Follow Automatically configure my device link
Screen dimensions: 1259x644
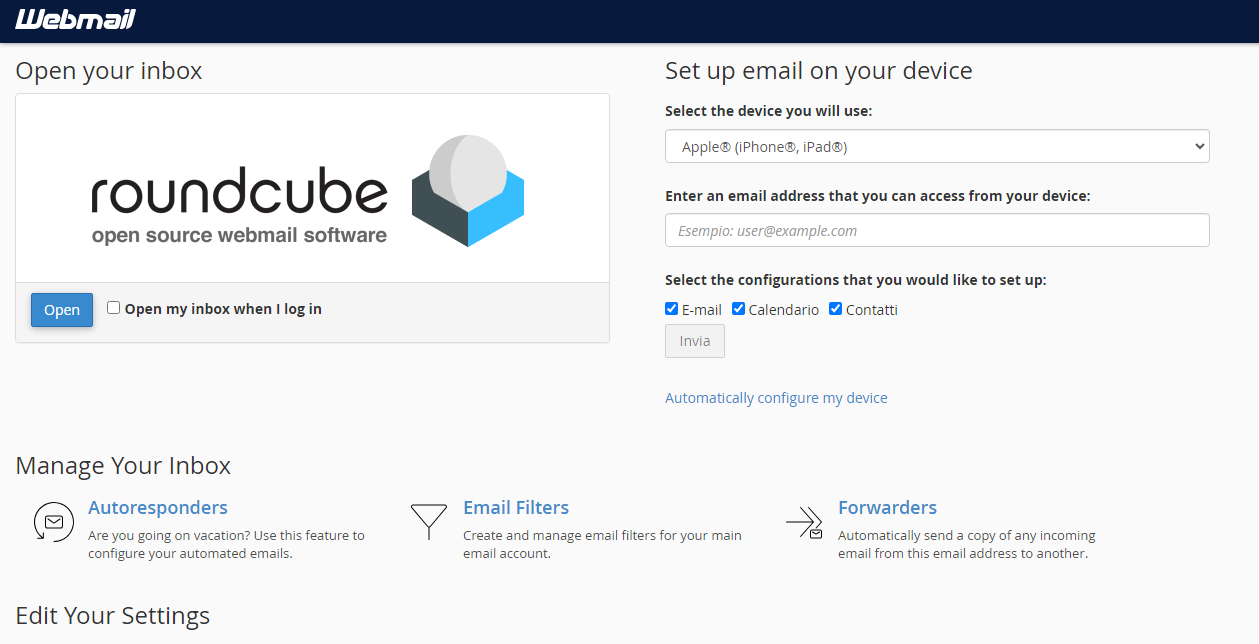(x=776, y=398)
